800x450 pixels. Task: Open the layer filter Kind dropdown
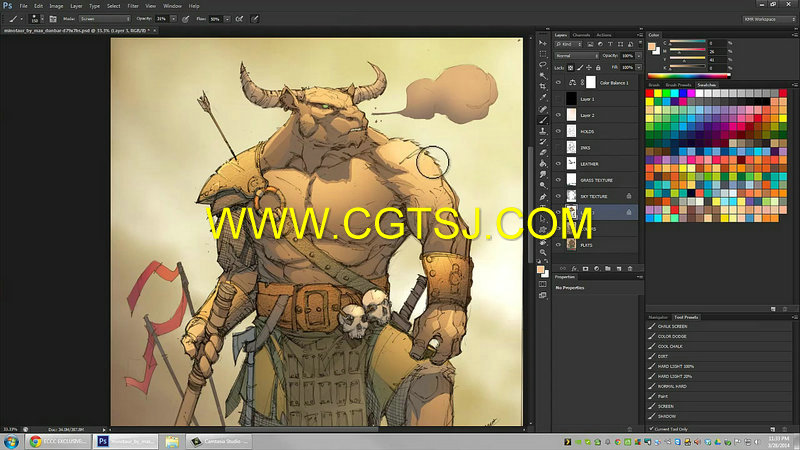click(x=569, y=44)
